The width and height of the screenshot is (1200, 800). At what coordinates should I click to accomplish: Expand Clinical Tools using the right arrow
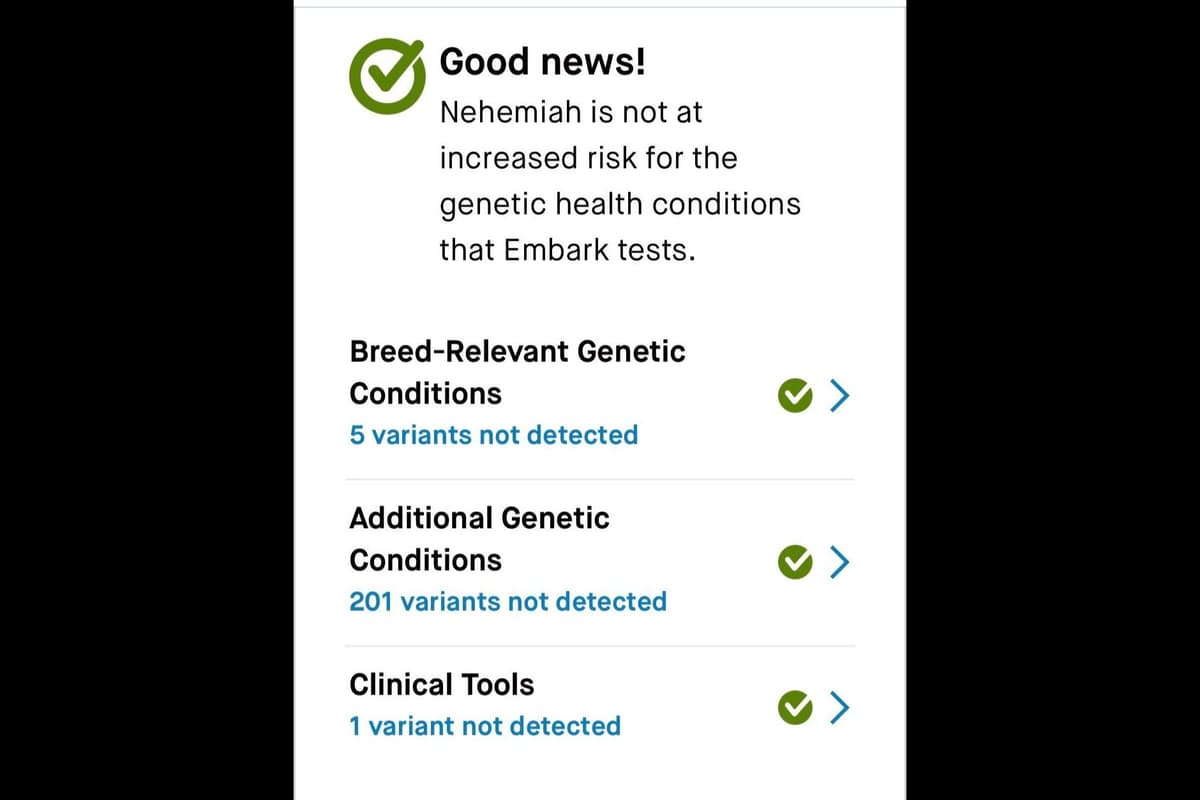tap(840, 708)
